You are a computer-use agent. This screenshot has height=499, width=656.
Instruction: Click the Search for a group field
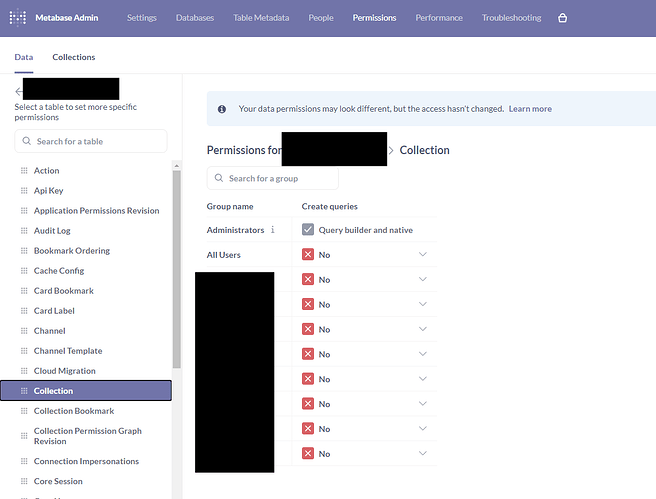pyautogui.click(x=272, y=178)
